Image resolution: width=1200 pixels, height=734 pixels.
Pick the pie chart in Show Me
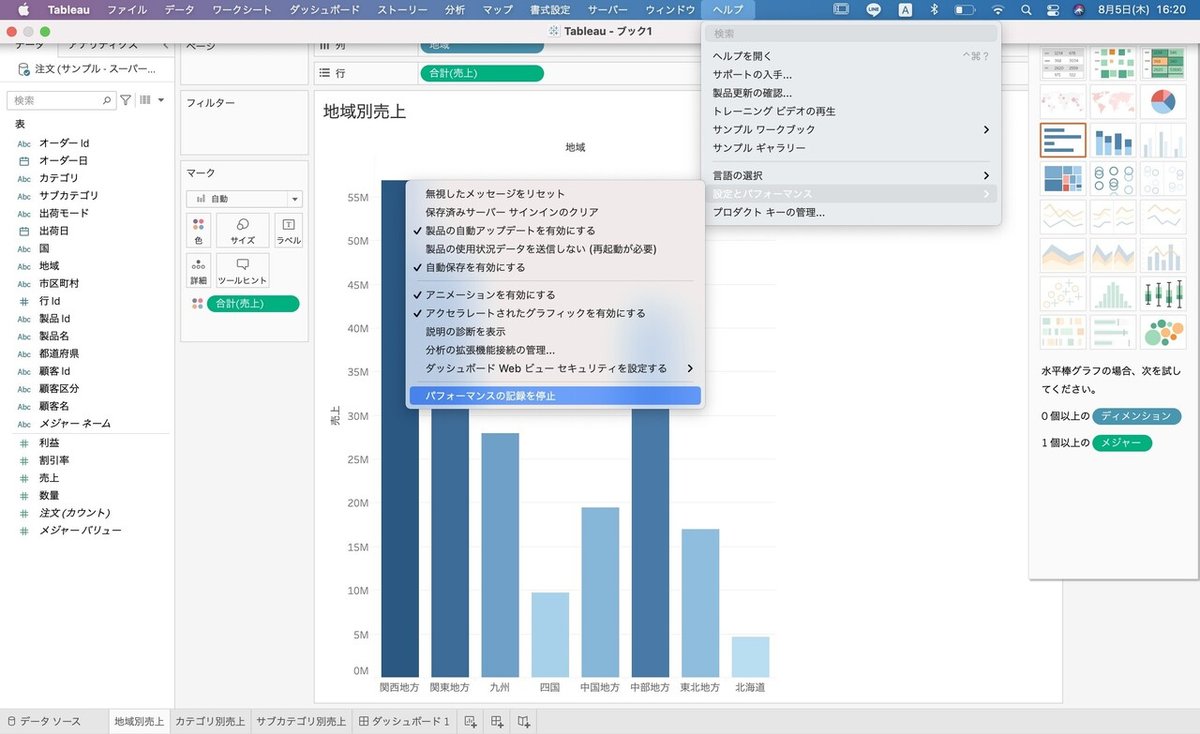click(1163, 101)
